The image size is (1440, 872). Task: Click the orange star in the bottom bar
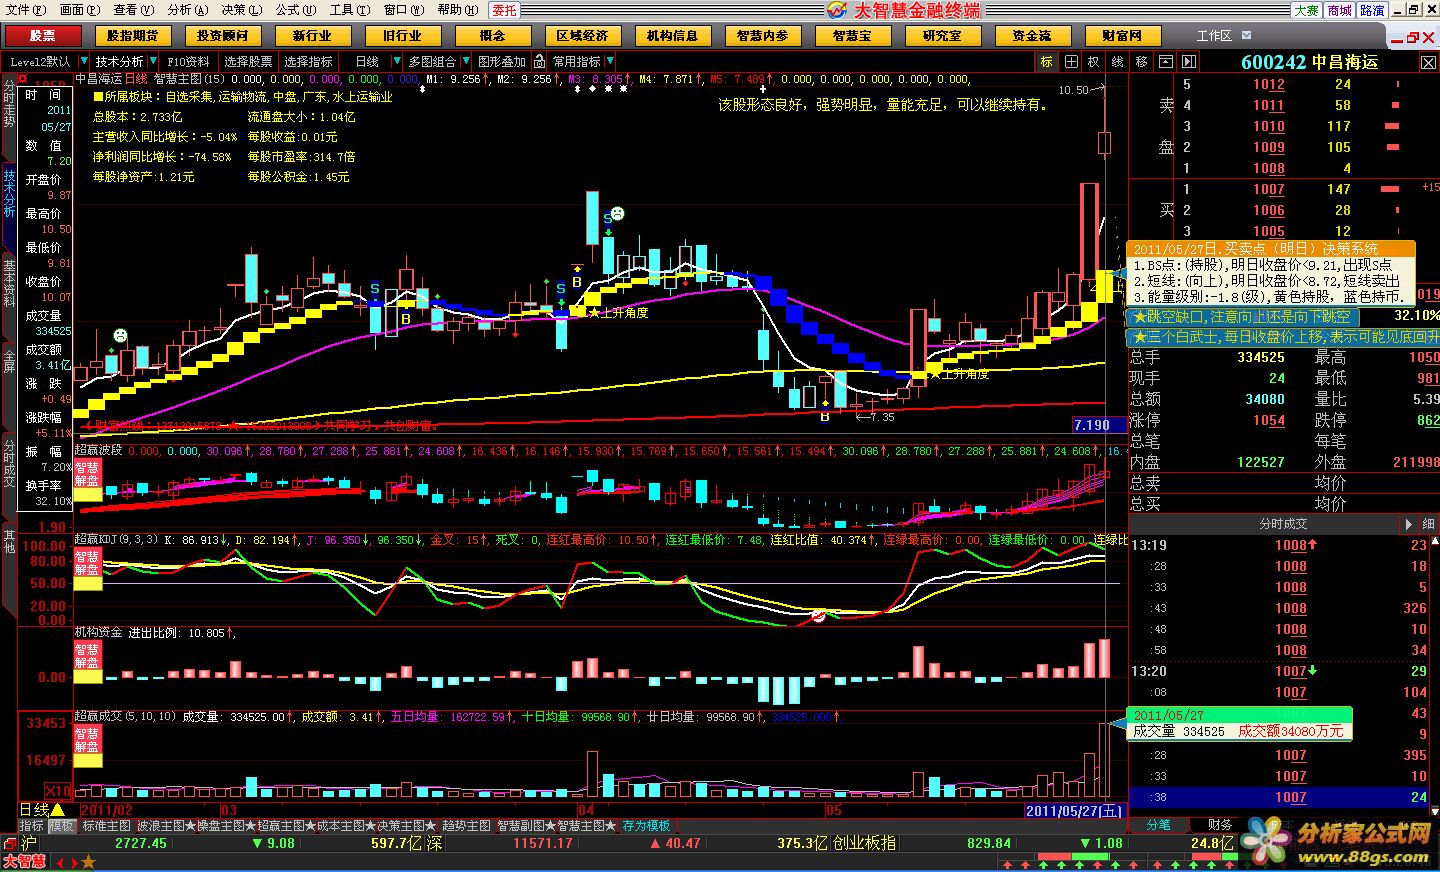point(88,862)
